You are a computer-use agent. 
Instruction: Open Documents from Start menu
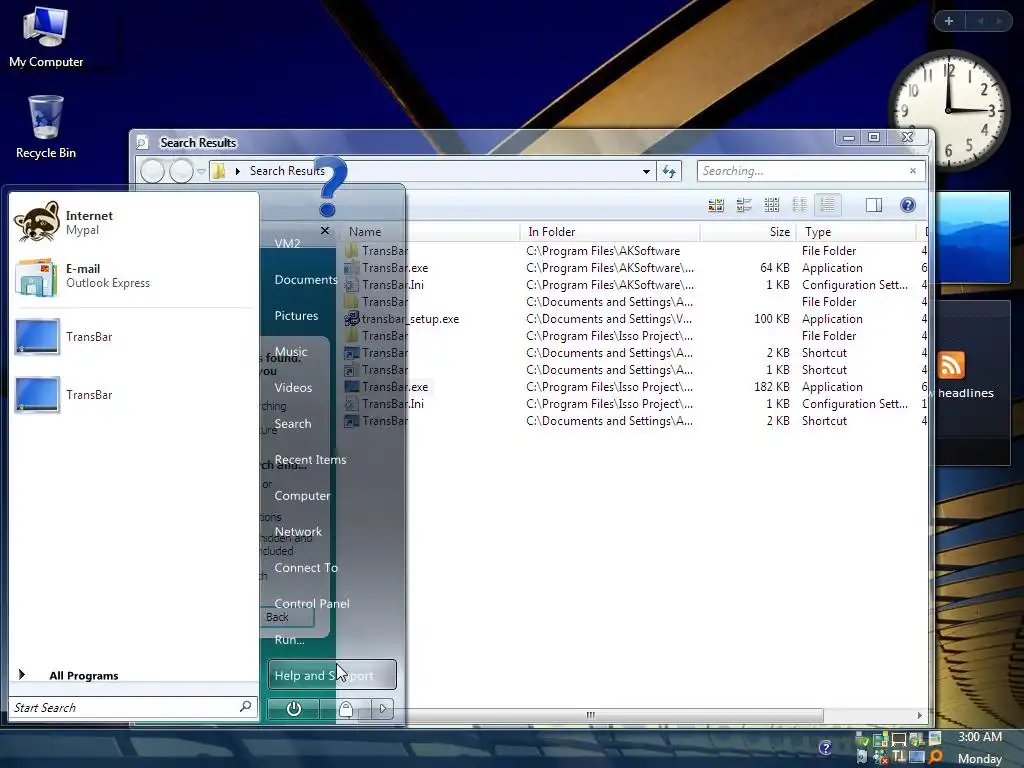[305, 280]
